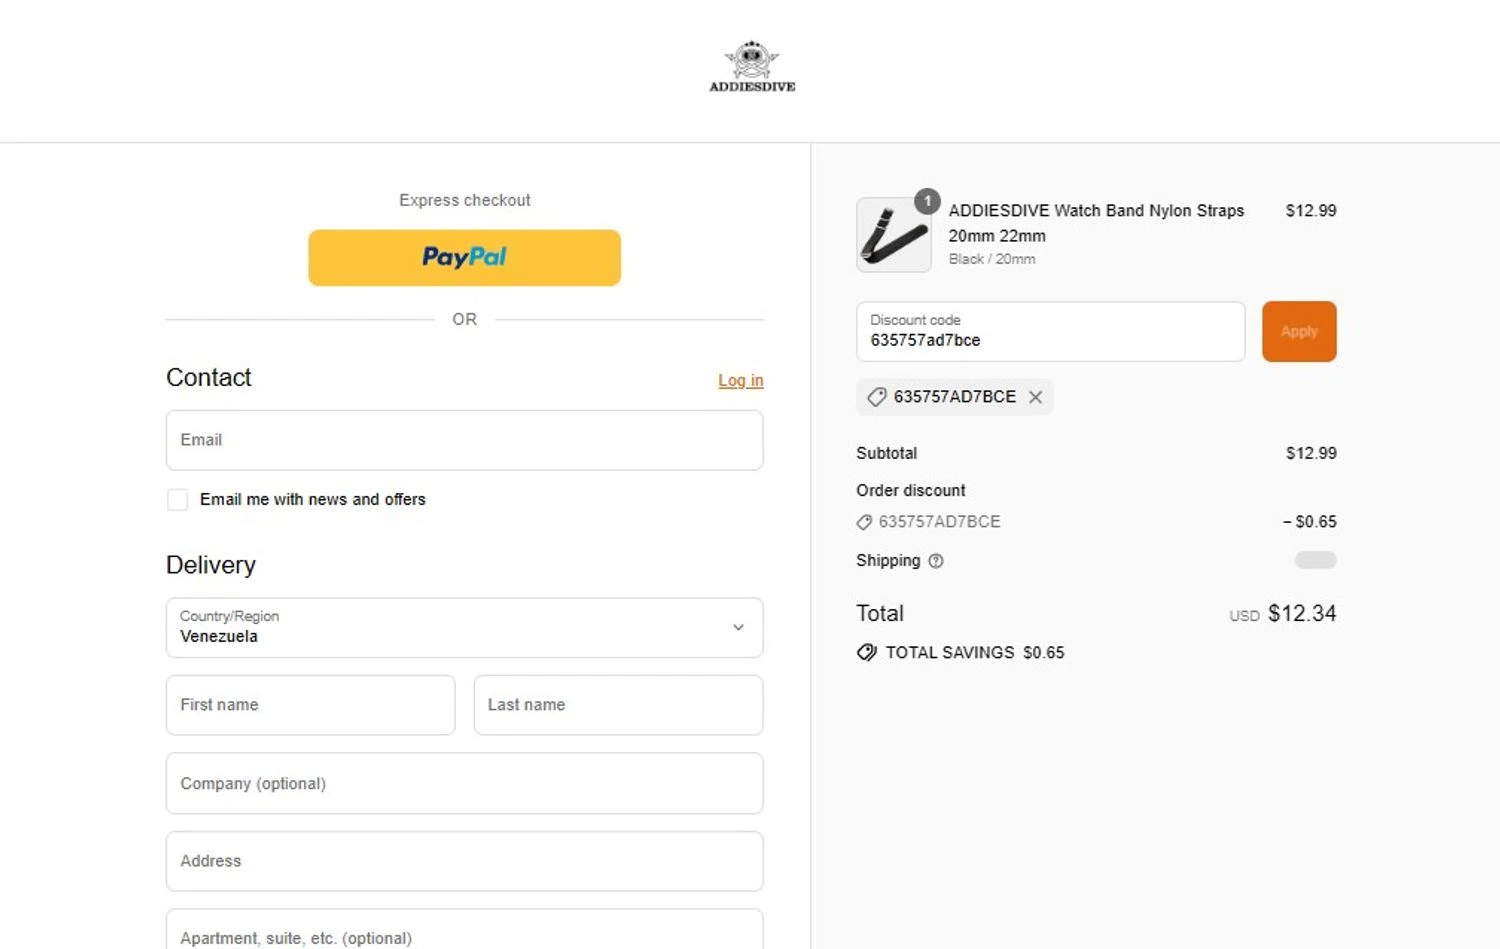Enable Email me with news and offers
Screen dimensions: 1500x949
point(178,500)
